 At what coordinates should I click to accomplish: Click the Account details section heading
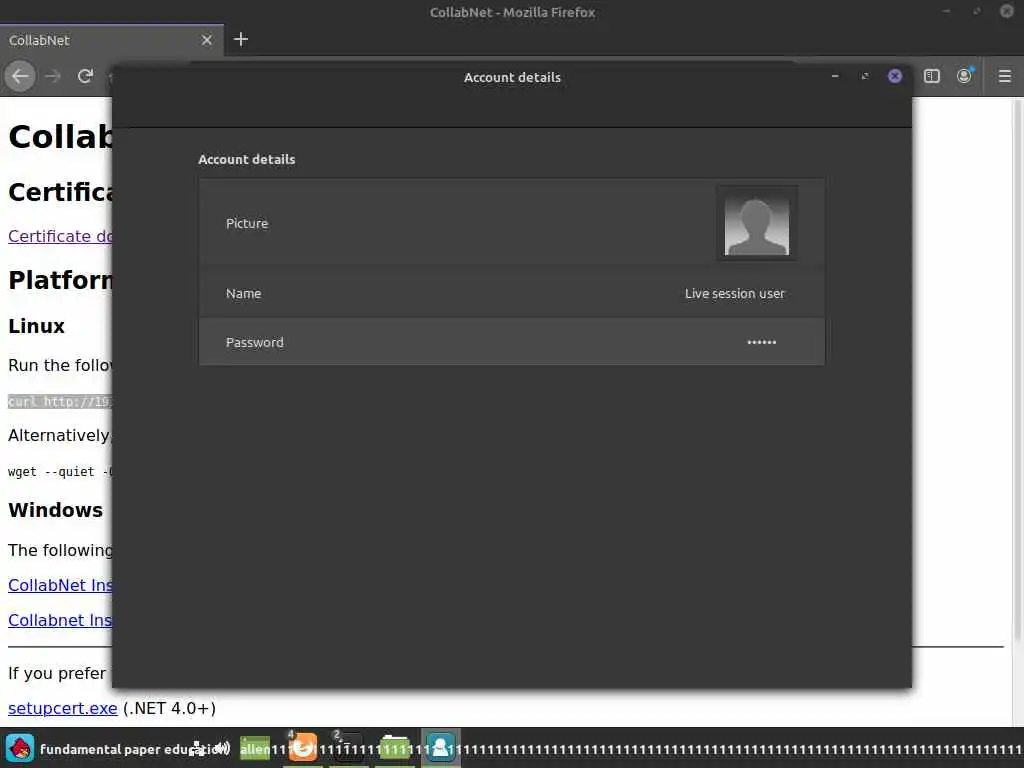click(247, 159)
